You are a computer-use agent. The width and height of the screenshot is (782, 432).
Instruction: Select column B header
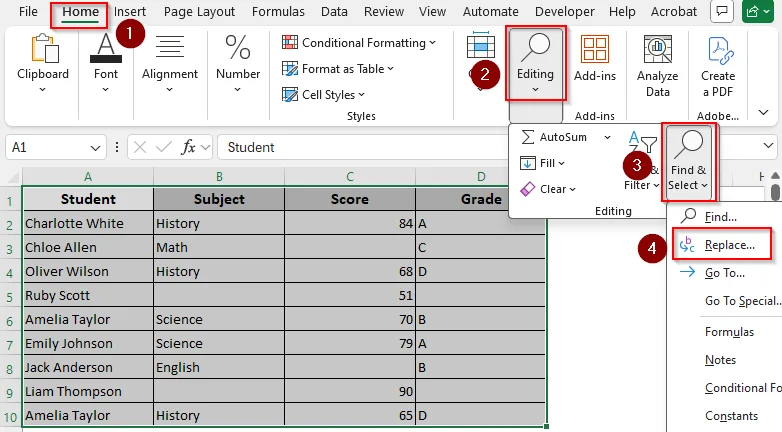(219, 177)
